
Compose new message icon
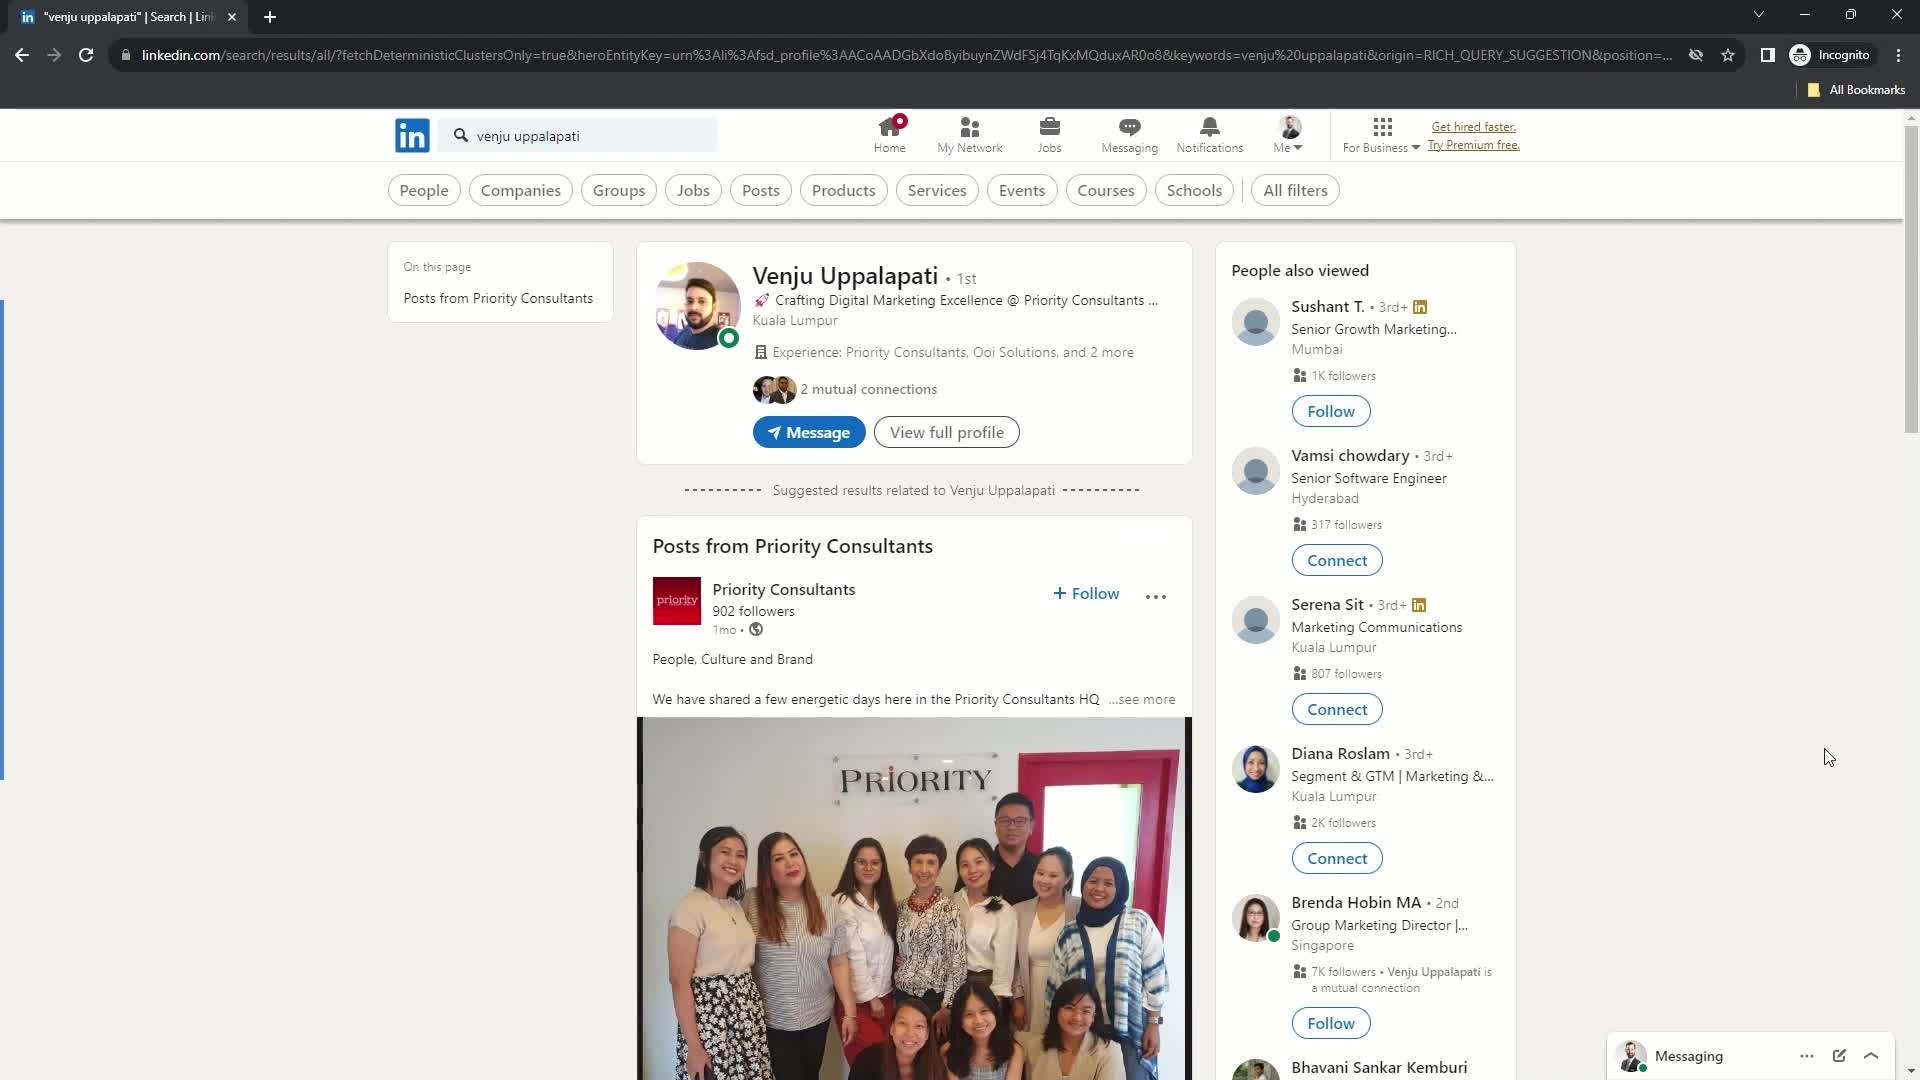pos(1839,1056)
